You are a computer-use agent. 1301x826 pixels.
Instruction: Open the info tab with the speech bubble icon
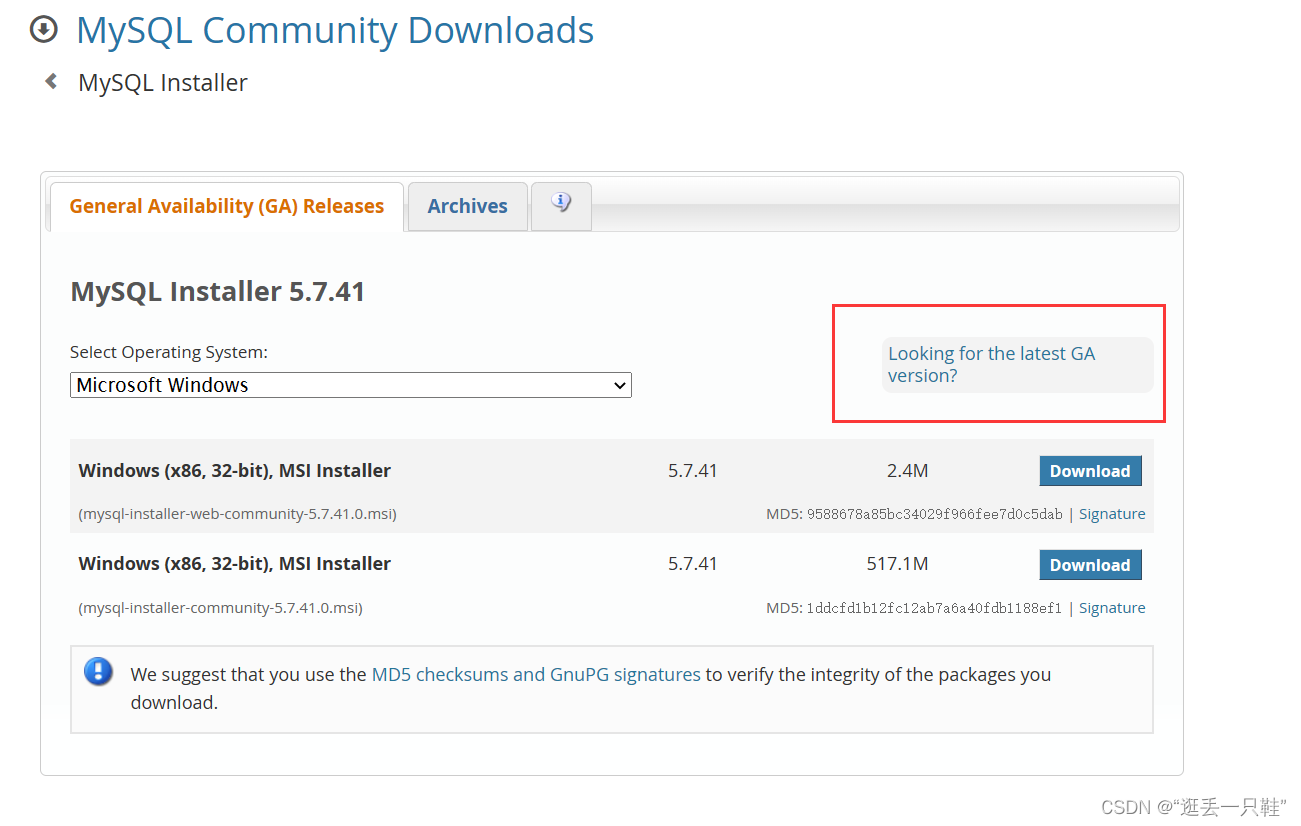click(x=561, y=205)
